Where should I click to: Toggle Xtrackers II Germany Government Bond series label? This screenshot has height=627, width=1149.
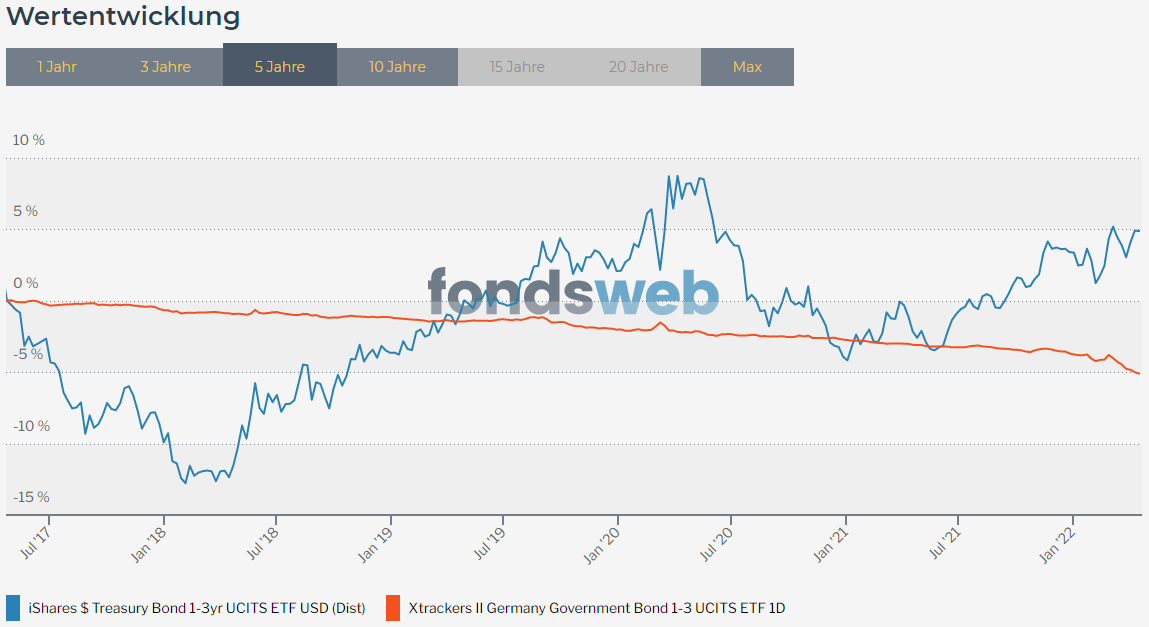(596, 608)
